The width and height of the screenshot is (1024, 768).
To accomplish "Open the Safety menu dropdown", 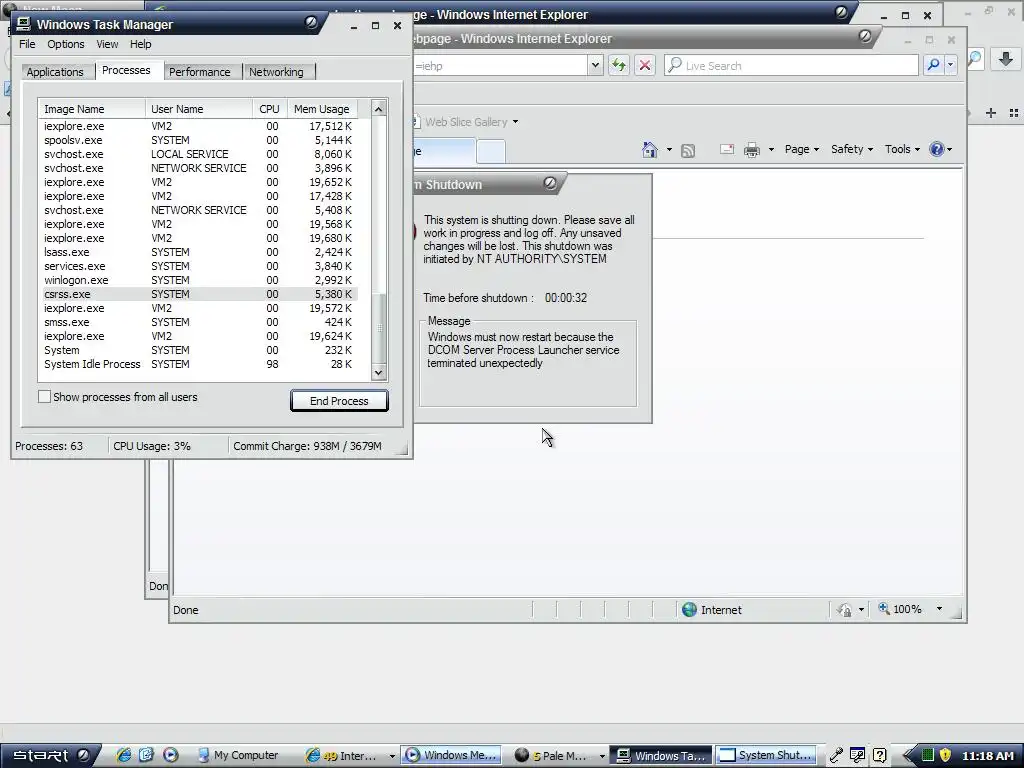I will click(x=852, y=149).
